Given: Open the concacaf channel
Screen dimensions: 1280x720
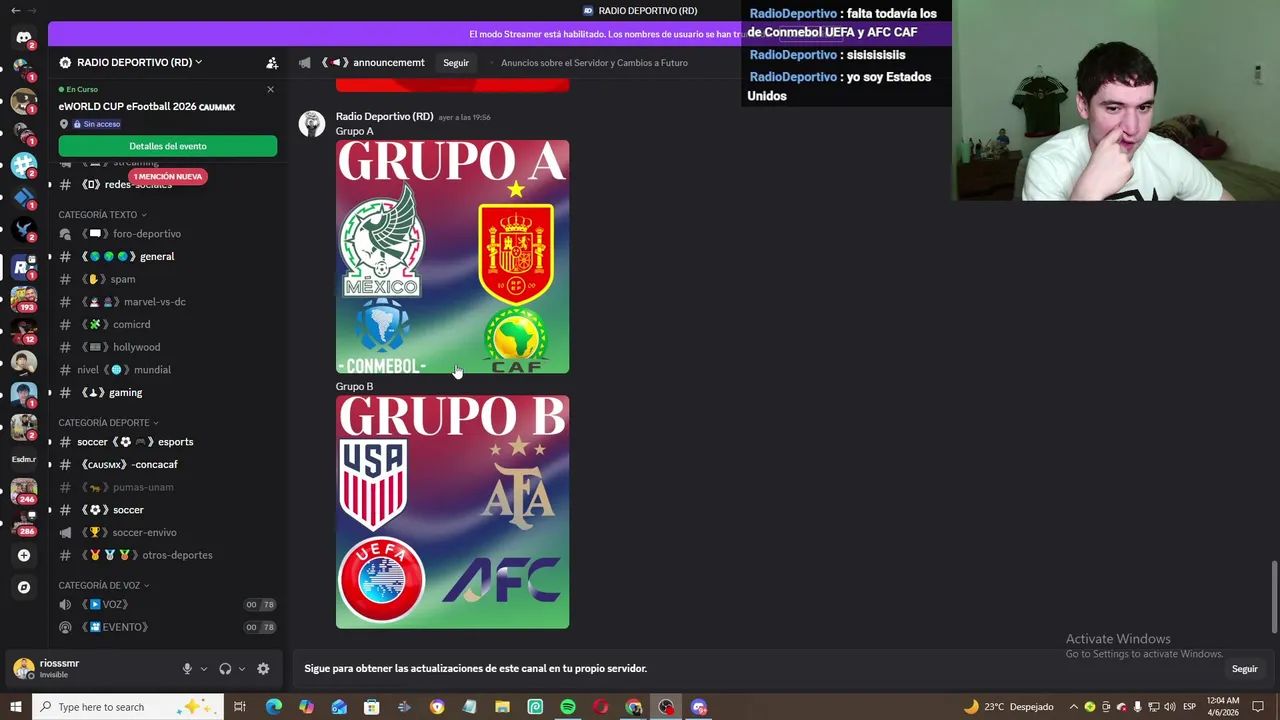Looking at the screenshot, I should [167, 465].
